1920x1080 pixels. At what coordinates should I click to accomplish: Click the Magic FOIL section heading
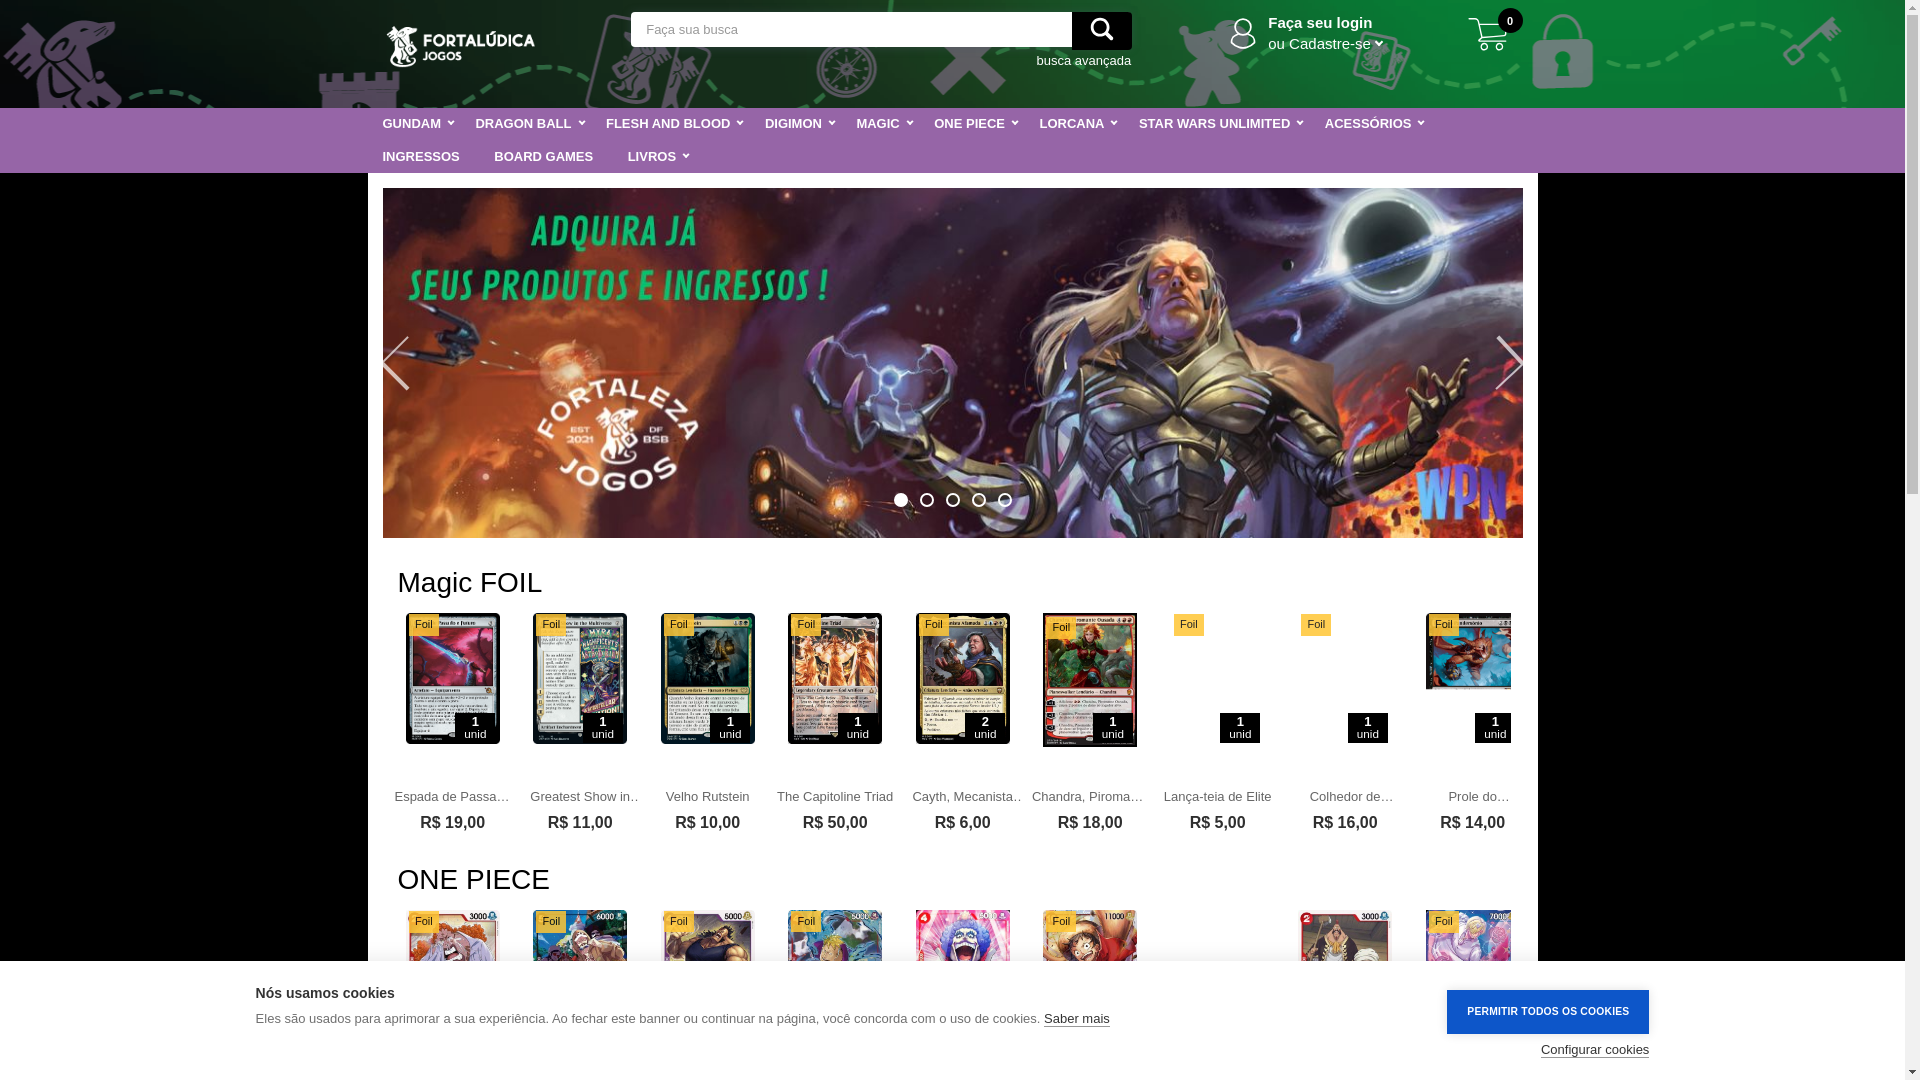click(x=469, y=583)
